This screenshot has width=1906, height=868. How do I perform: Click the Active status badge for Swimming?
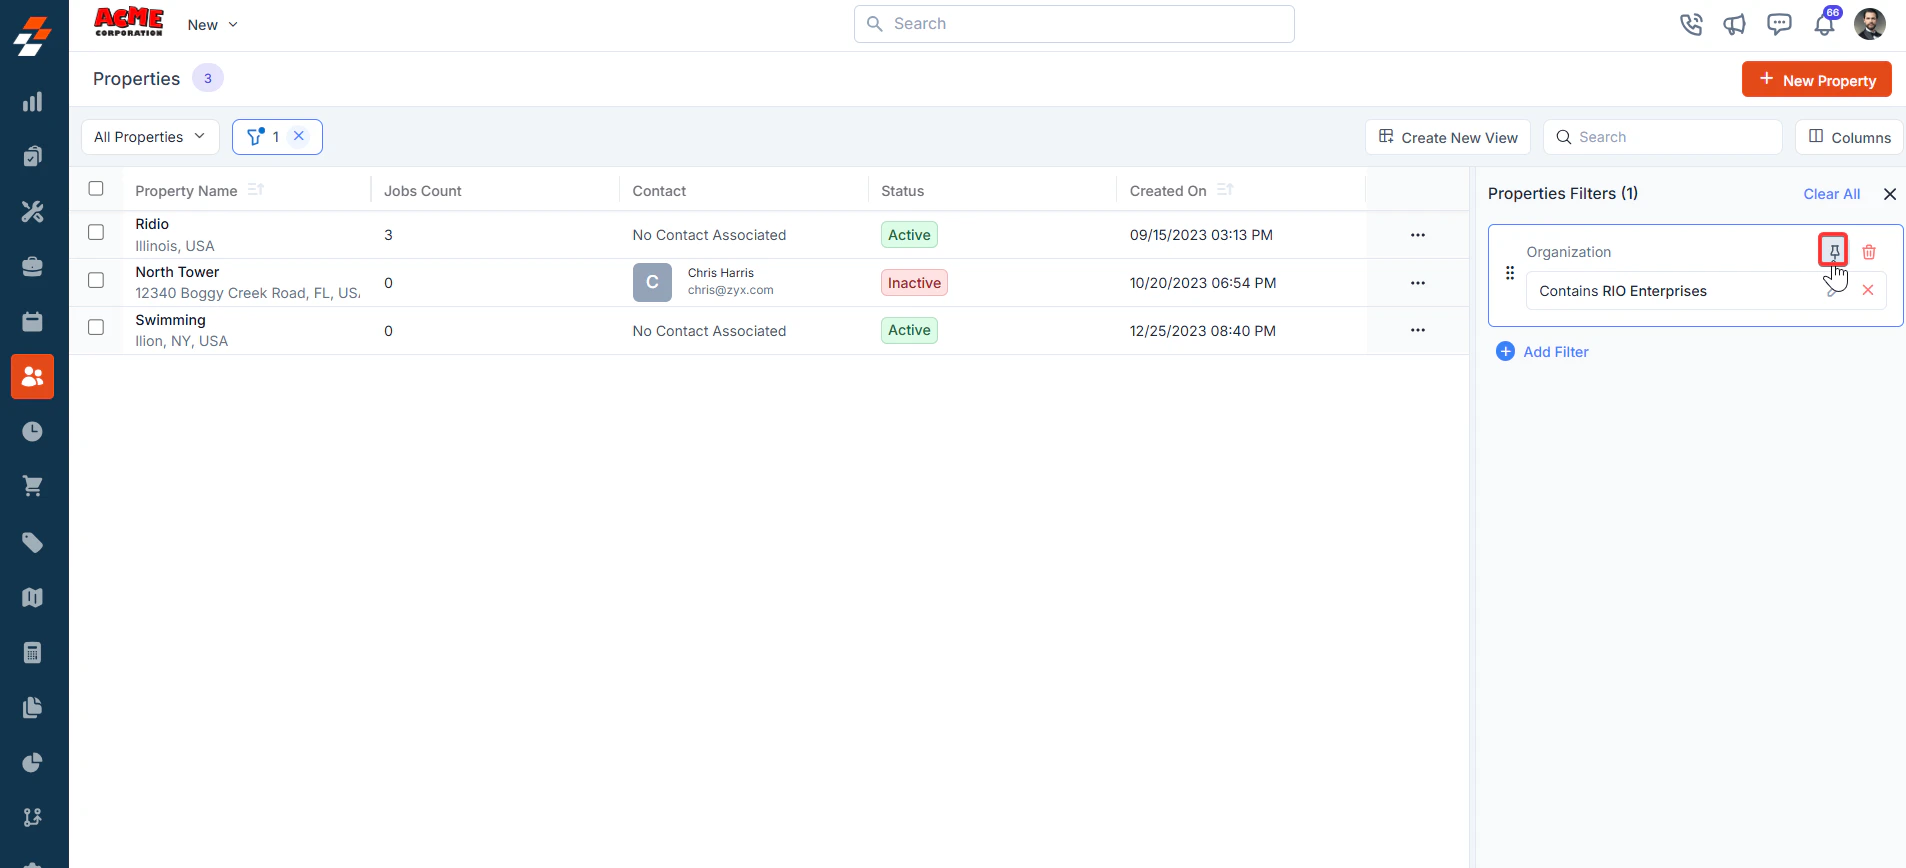(x=909, y=330)
